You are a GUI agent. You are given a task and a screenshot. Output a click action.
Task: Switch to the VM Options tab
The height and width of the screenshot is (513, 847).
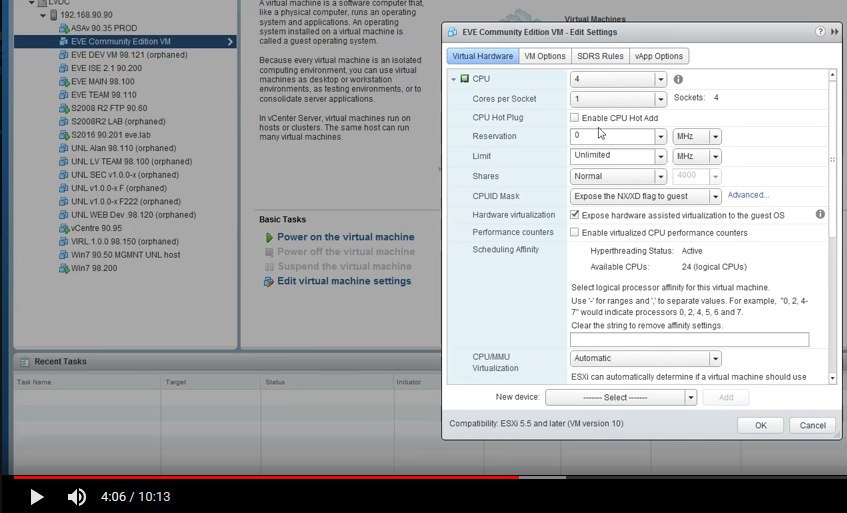click(x=544, y=56)
